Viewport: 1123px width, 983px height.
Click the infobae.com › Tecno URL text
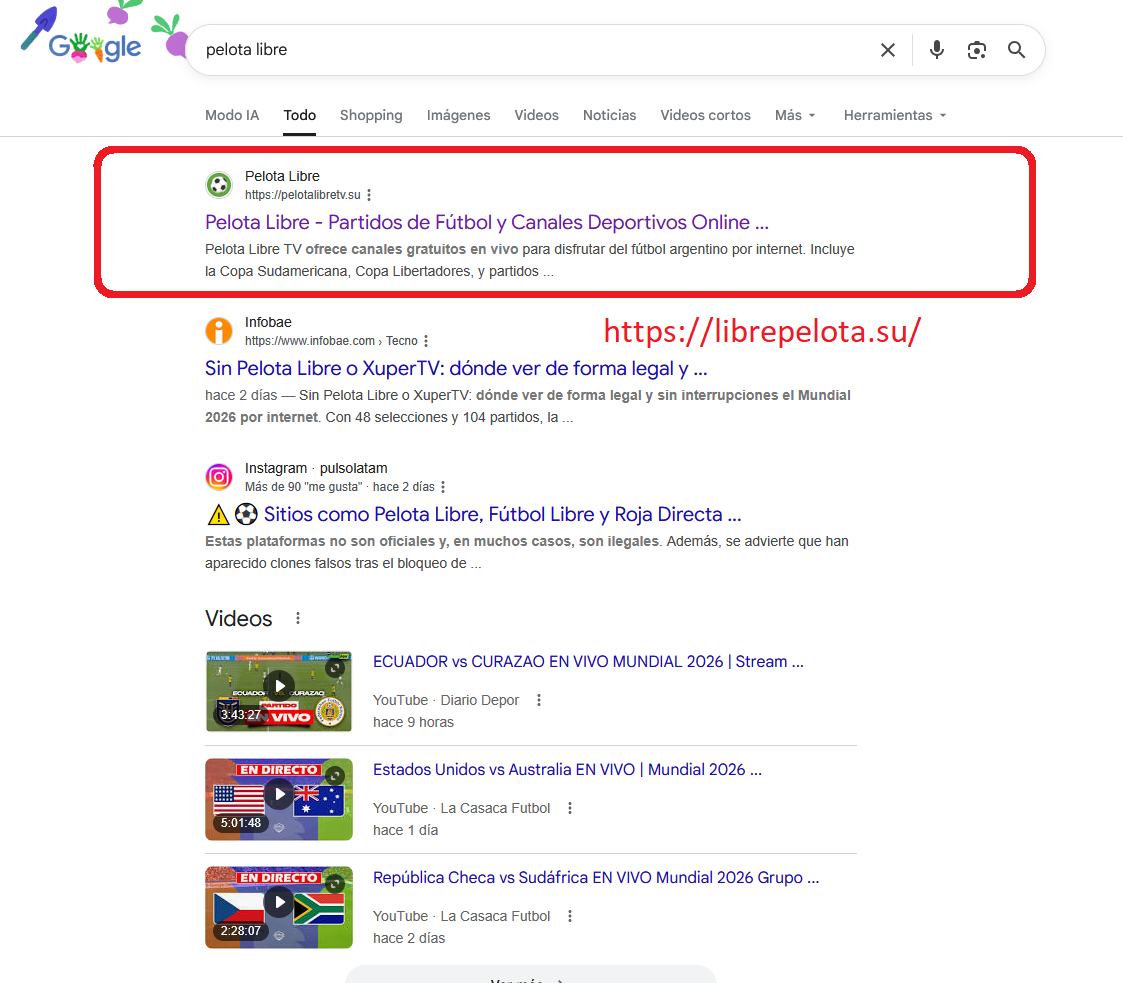click(331, 341)
